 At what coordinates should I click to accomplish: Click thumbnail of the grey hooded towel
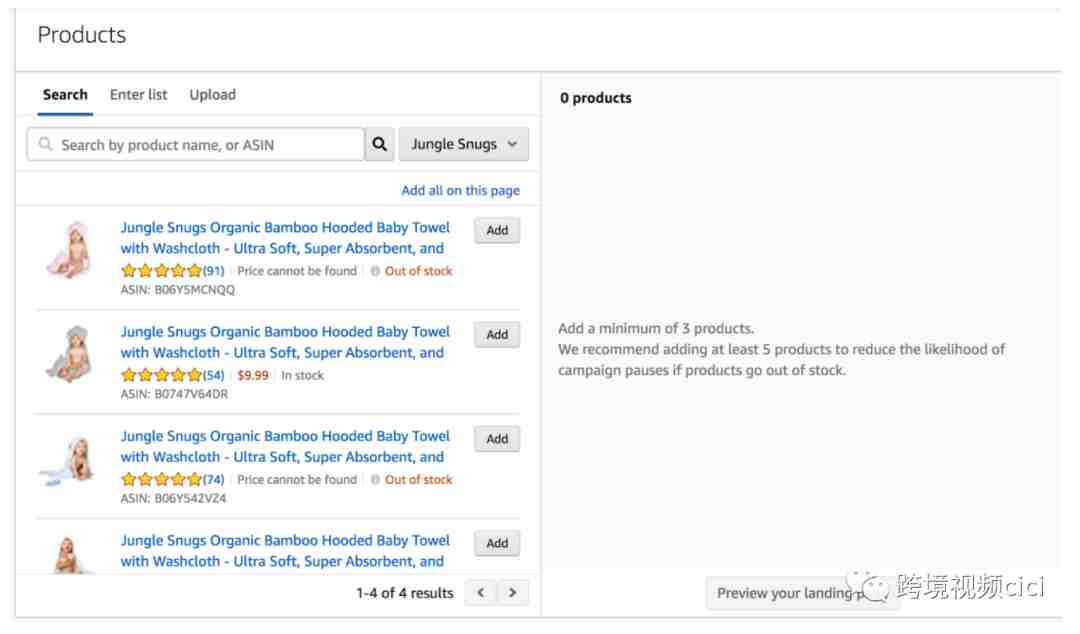(69, 354)
